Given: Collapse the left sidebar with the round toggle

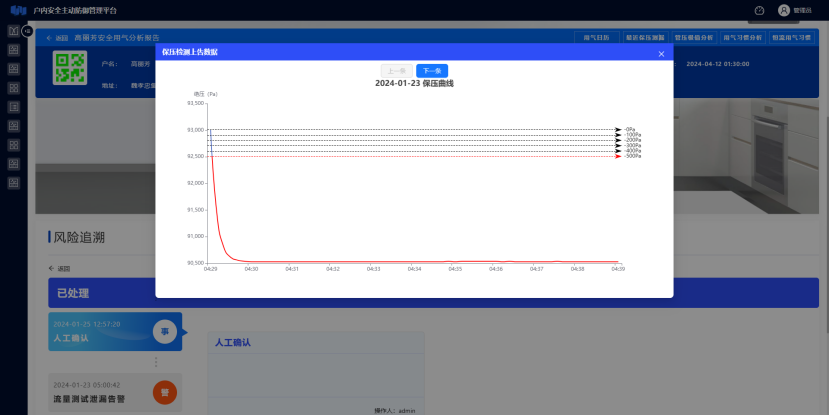Looking at the screenshot, I should [27, 31].
